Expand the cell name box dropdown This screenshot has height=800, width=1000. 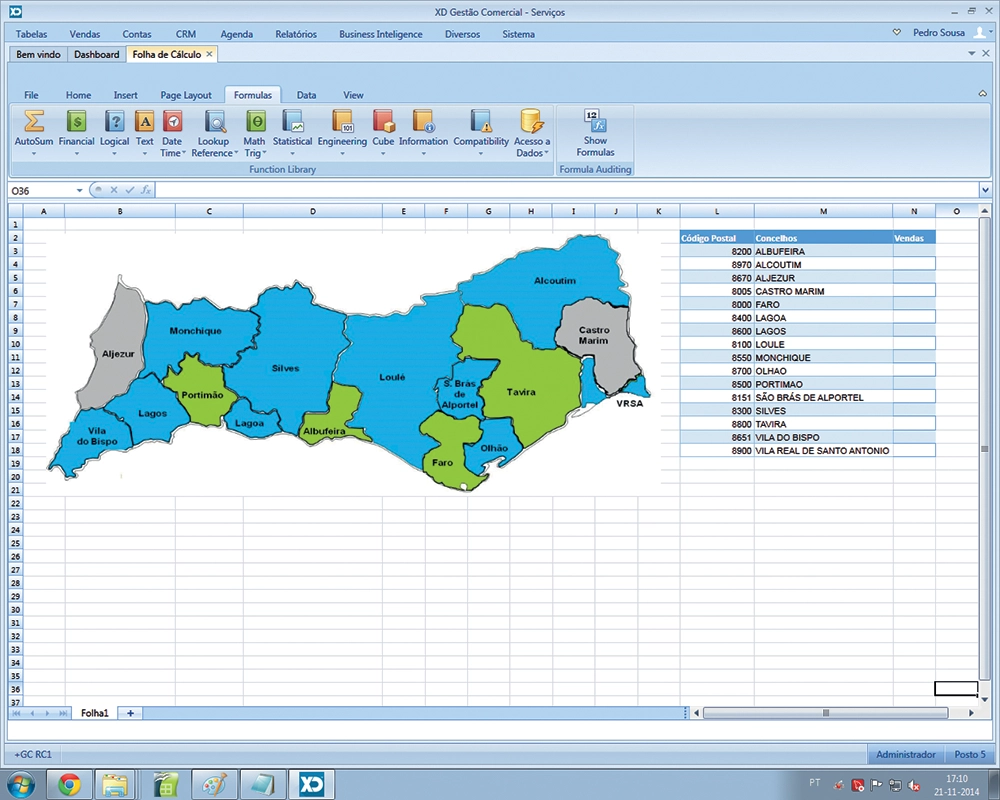tap(80, 190)
